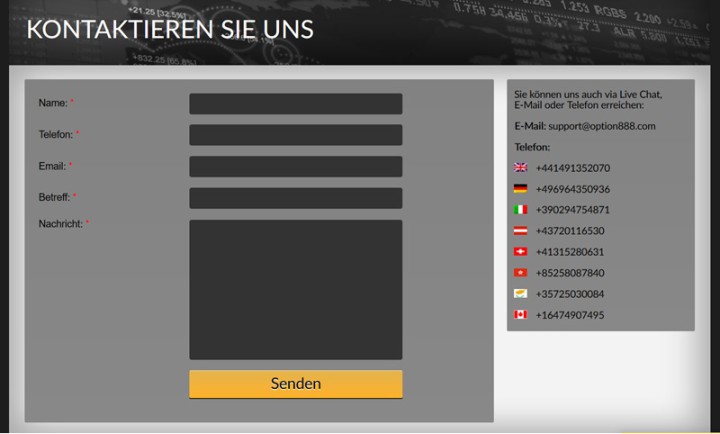720x434 pixels.
Task: Click the Email: form field label
Action: (52, 166)
